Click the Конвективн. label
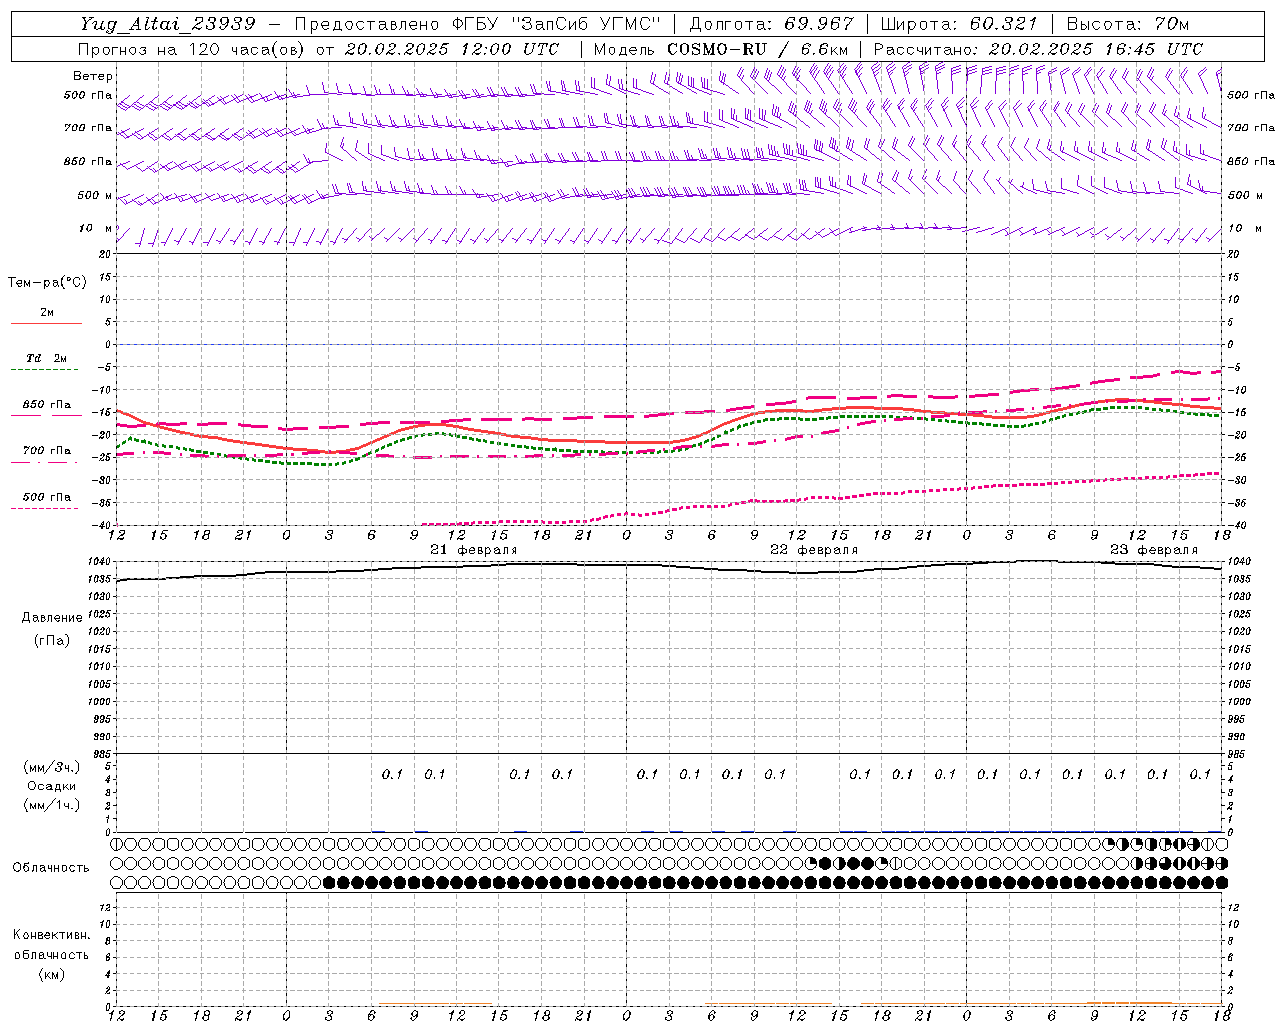Screen dimensions: 1280x1024 [51, 935]
